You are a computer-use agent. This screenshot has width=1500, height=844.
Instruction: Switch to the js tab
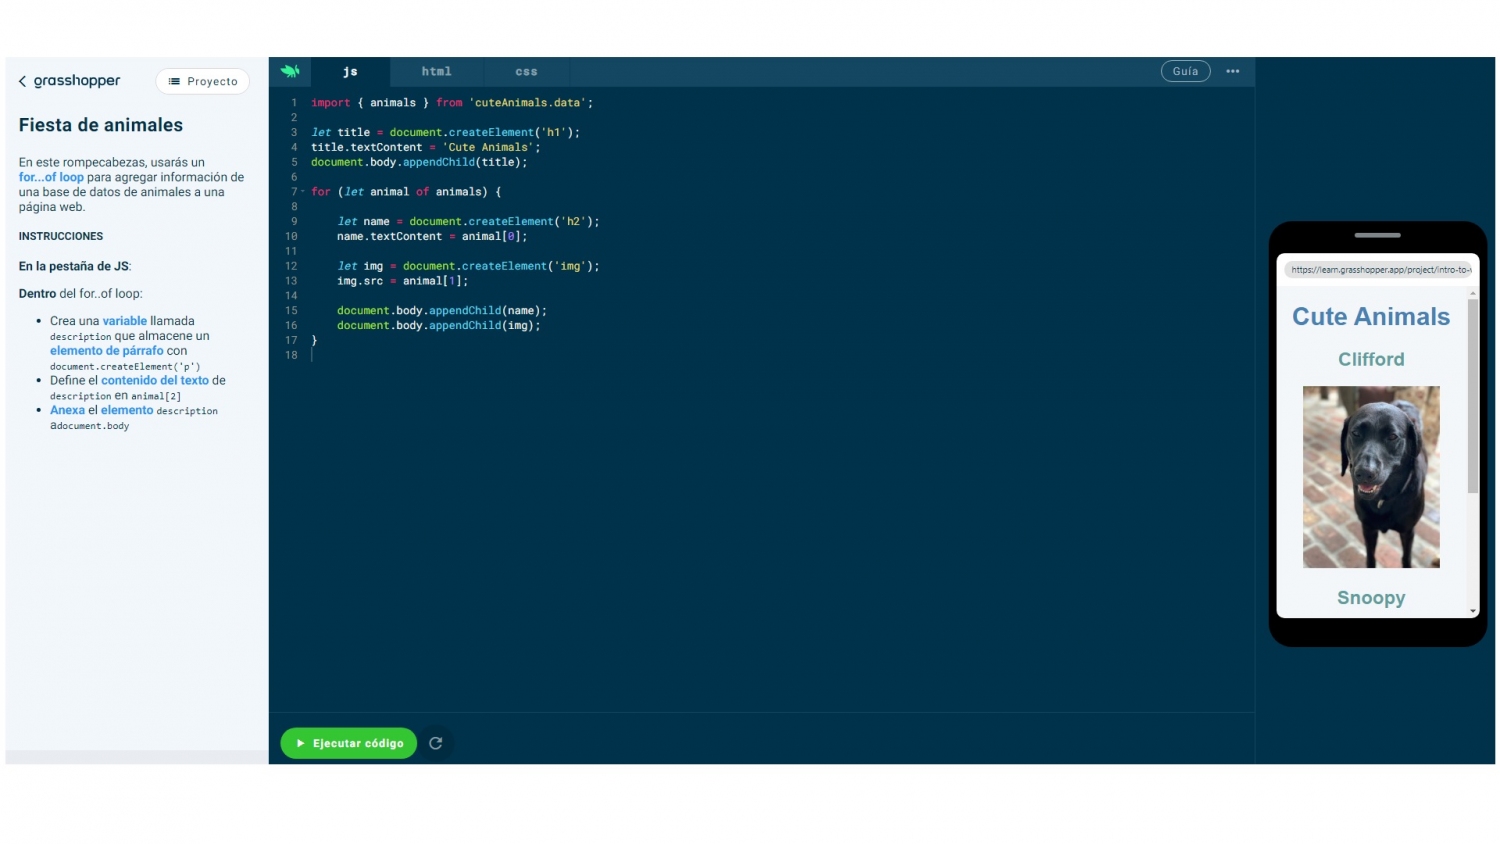click(350, 72)
